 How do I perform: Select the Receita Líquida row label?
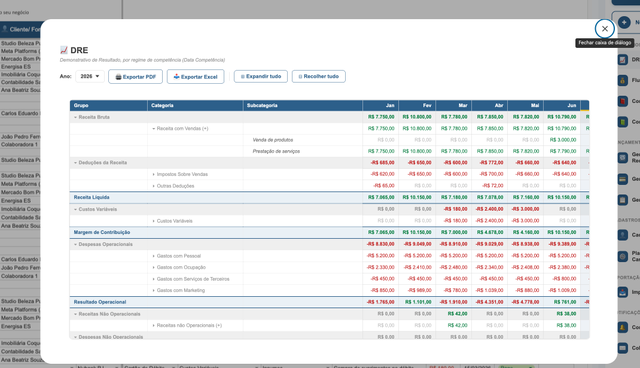tap(91, 197)
